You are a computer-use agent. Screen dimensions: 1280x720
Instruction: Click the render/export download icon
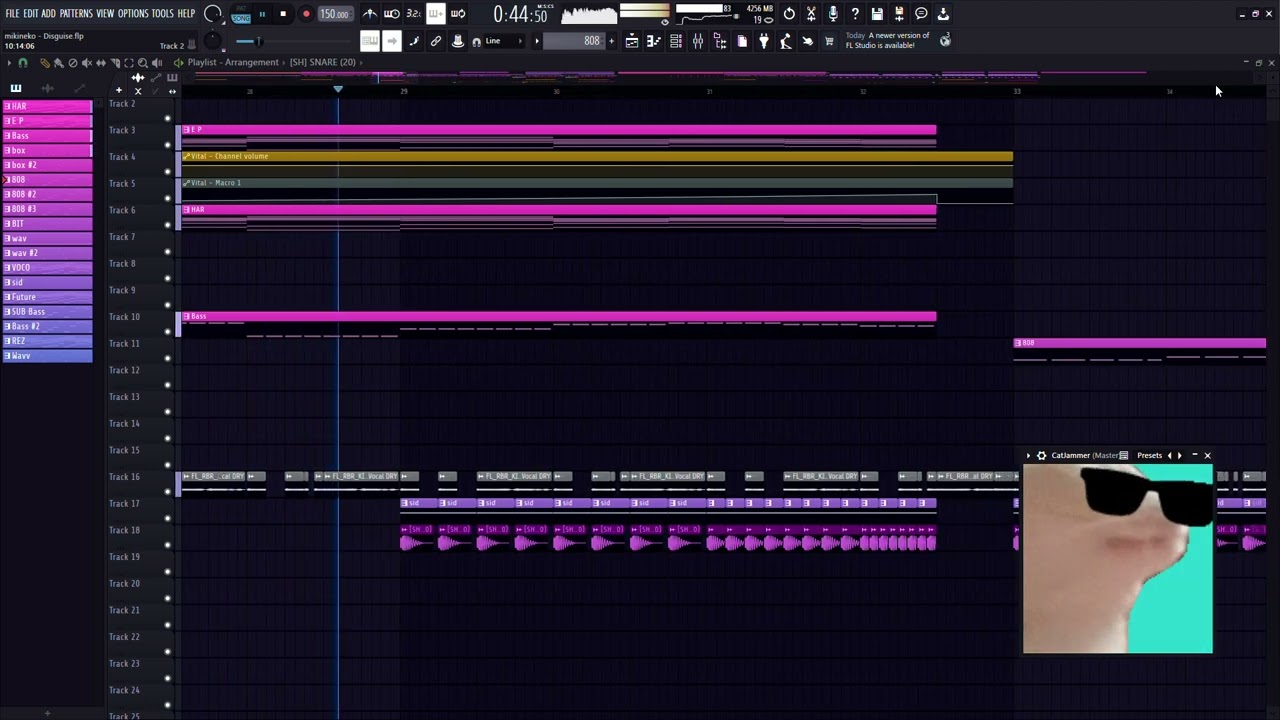coord(943,14)
